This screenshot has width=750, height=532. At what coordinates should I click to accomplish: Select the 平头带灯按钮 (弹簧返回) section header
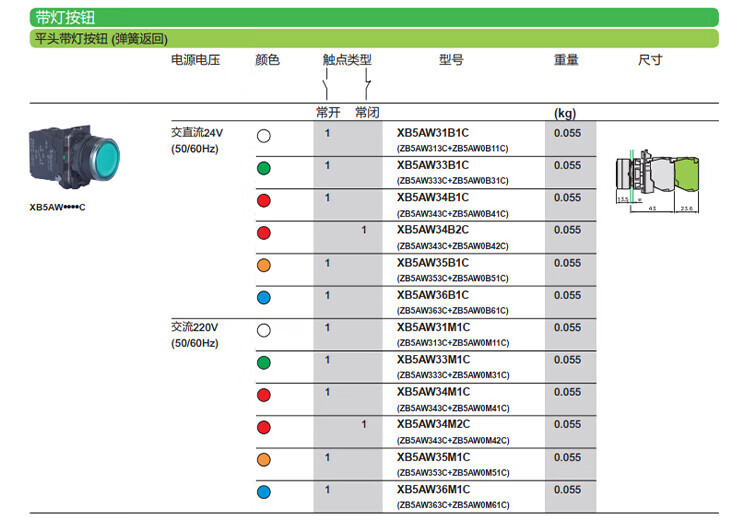pyautogui.click(x=374, y=39)
